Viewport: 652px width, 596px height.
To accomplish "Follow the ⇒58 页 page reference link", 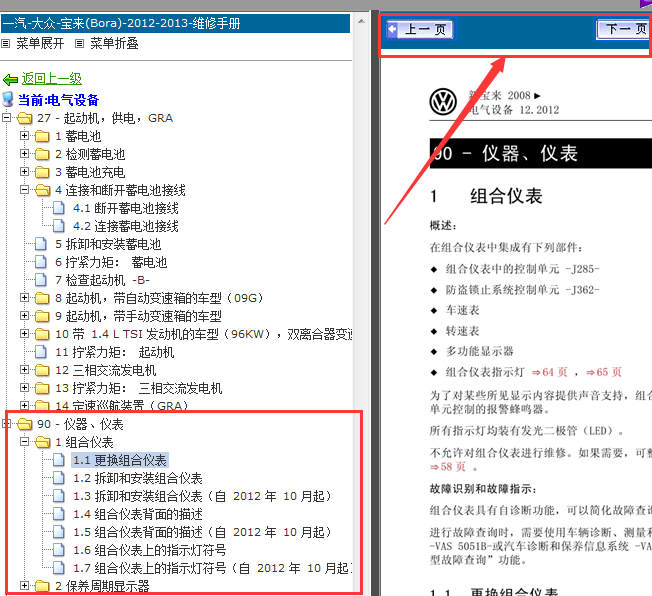I will tap(448, 467).
